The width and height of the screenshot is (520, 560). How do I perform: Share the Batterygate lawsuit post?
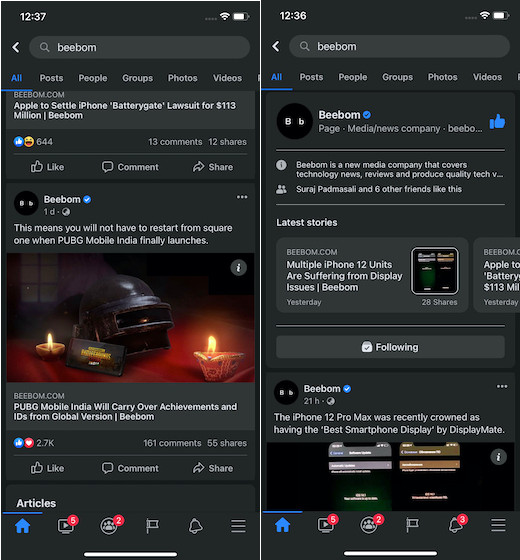[x=213, y=167]
